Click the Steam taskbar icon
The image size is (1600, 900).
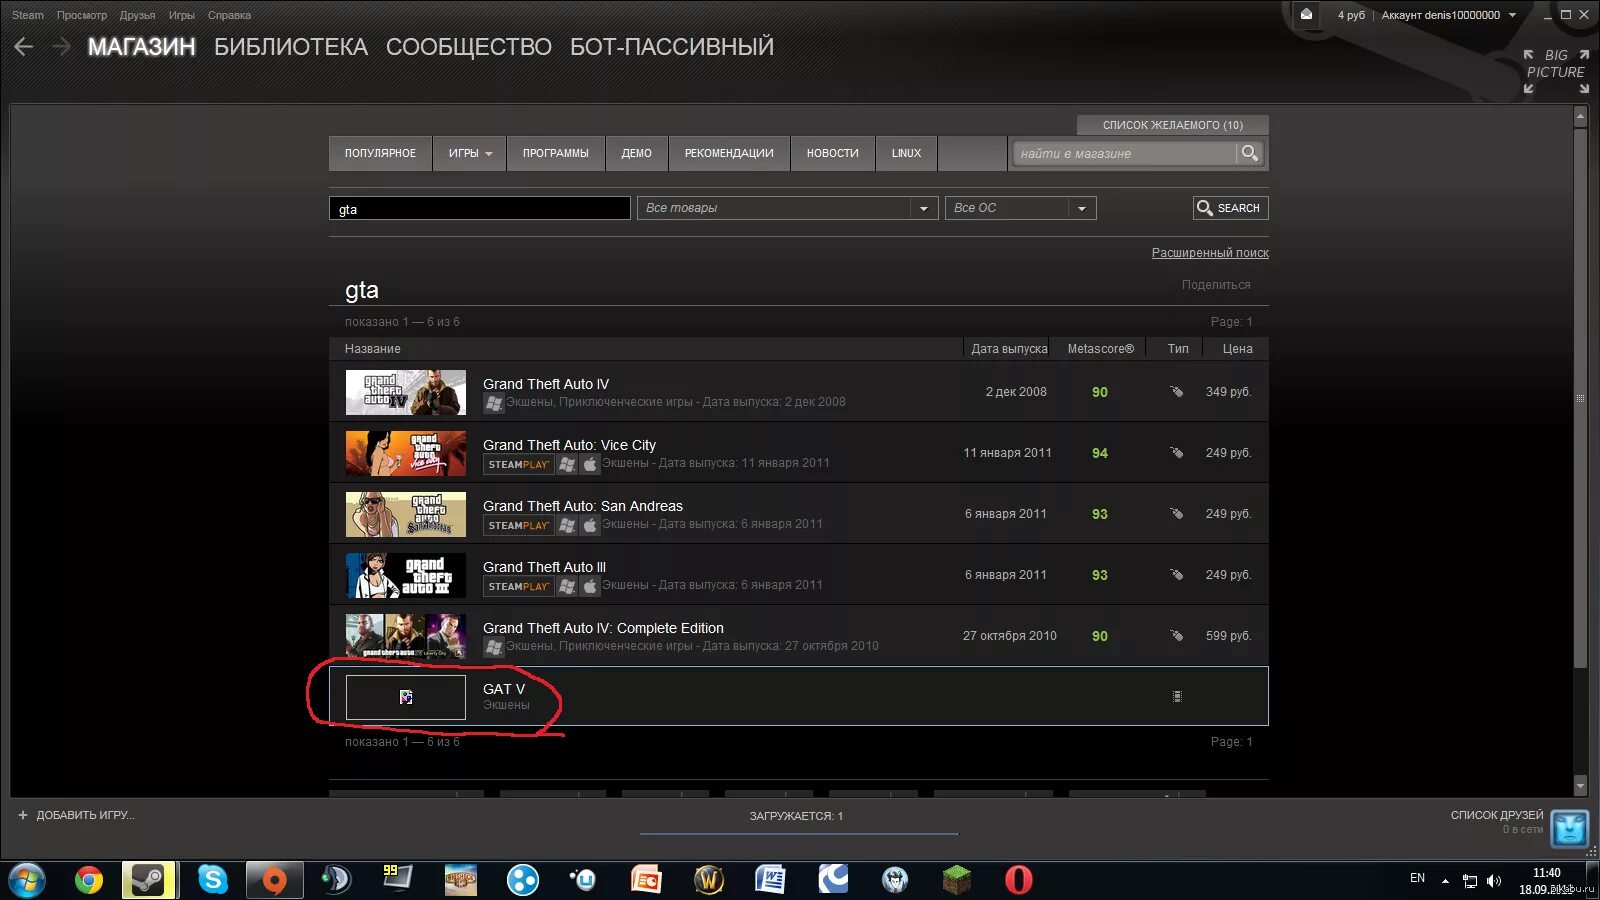point(149,880)
